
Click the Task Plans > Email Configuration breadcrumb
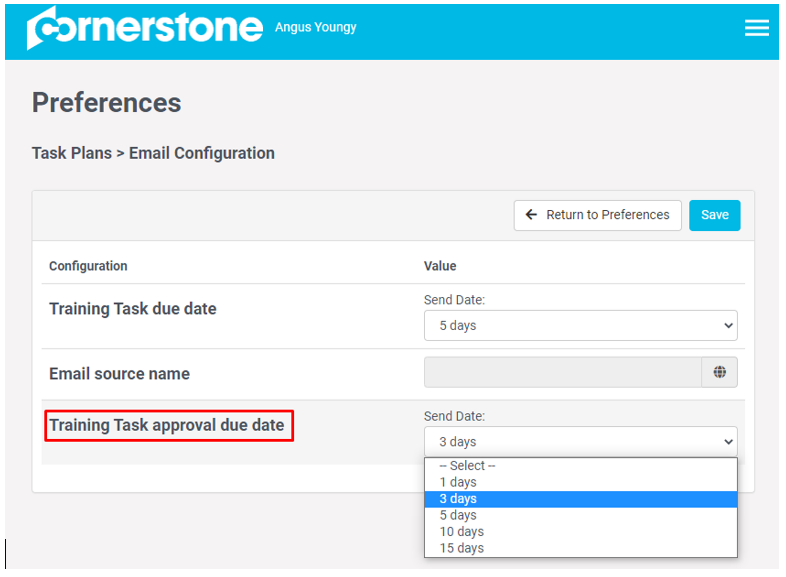(153, 153)
